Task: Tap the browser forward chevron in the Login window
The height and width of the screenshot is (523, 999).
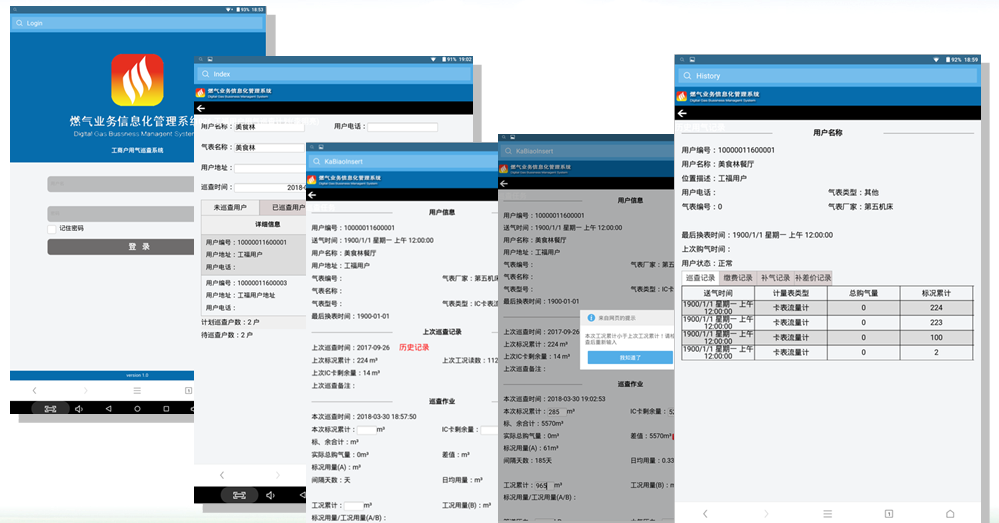Action: pyautogui.click(x=85, y=390)
